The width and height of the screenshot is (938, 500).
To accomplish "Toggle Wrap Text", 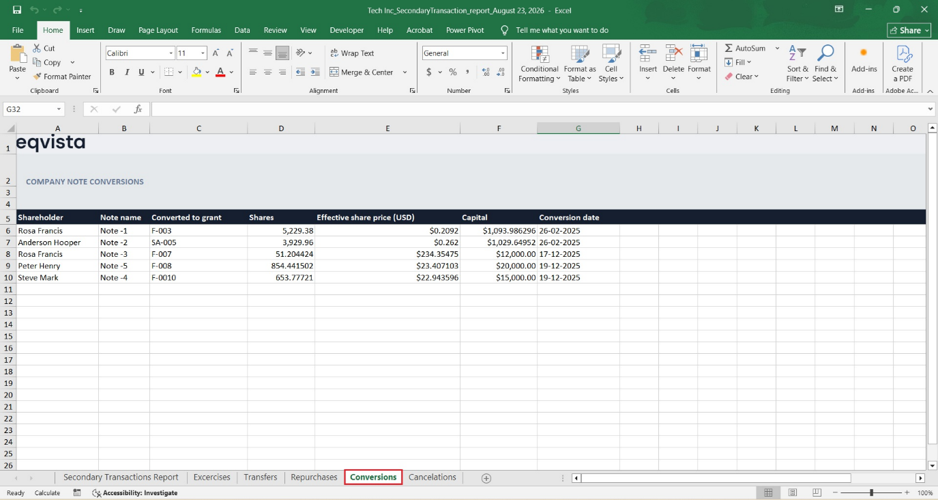I will pyautogui.click(x=352, y=53).
